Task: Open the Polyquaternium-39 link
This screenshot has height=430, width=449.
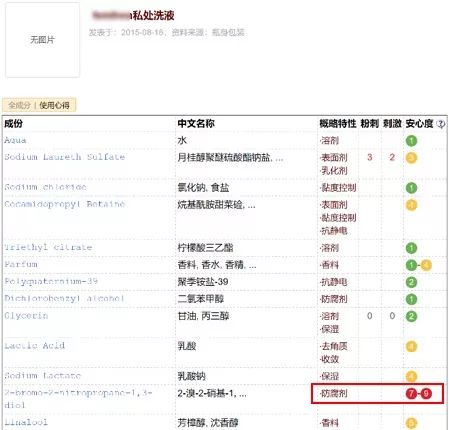Action: click(51, 281)
